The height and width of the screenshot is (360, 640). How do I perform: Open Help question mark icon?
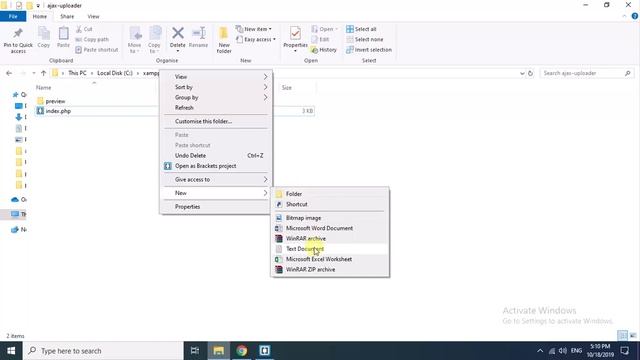tap(635, 16)
